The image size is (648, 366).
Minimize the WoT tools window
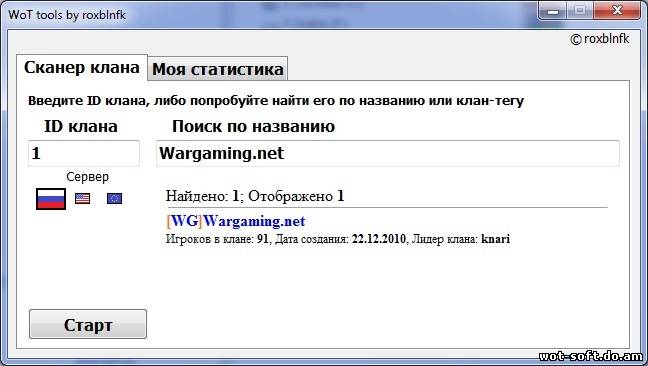point(553,11)
